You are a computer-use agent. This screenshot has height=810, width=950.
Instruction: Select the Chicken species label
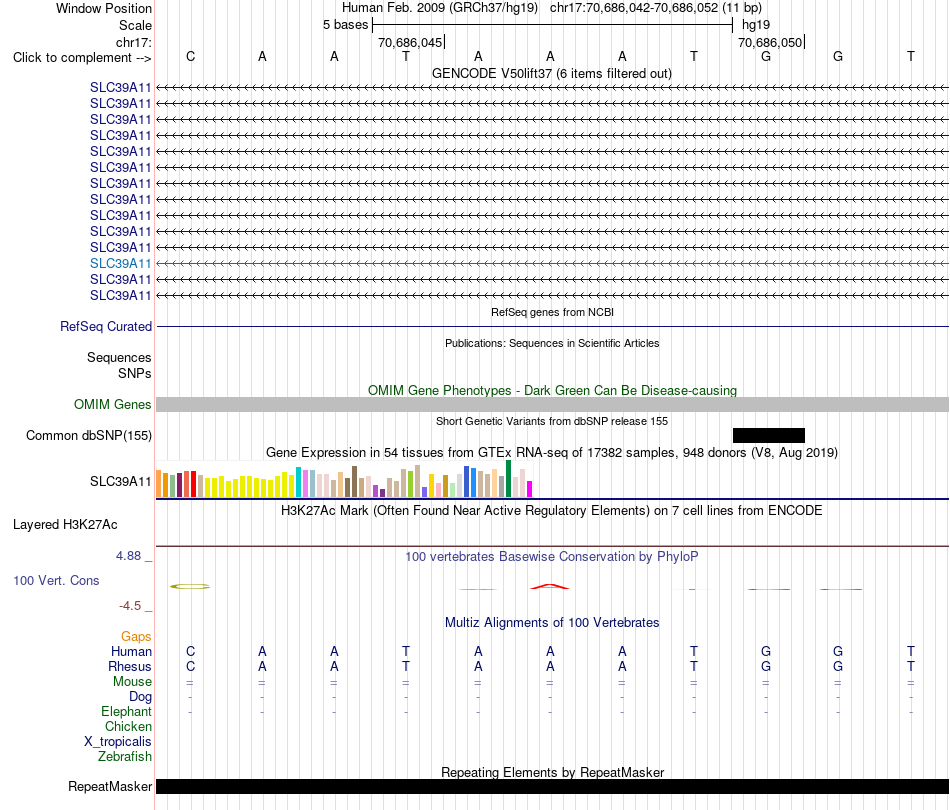click(x=128, y=726)
